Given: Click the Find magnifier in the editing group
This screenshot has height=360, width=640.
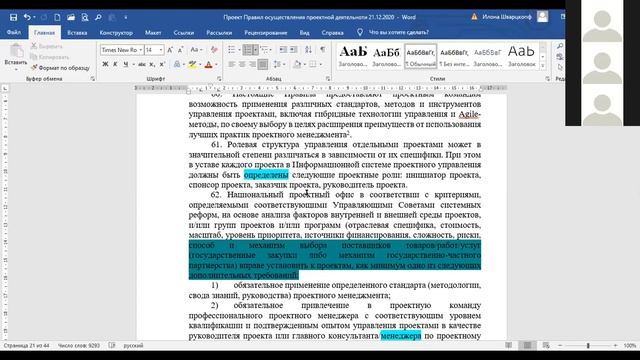Looking at the screenshot, I should (560, 46).
